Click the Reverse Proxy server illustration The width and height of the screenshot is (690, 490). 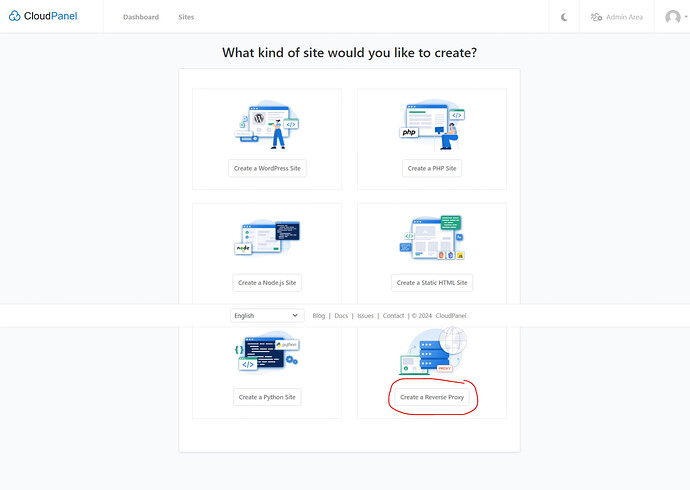pyautogui.click(x=432, y=351)
